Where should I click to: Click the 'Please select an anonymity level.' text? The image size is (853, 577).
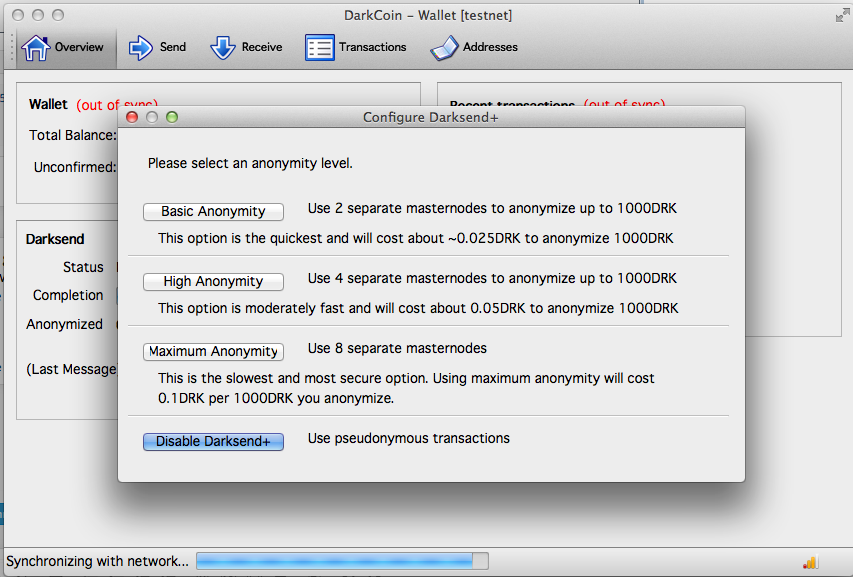[250, 164]
